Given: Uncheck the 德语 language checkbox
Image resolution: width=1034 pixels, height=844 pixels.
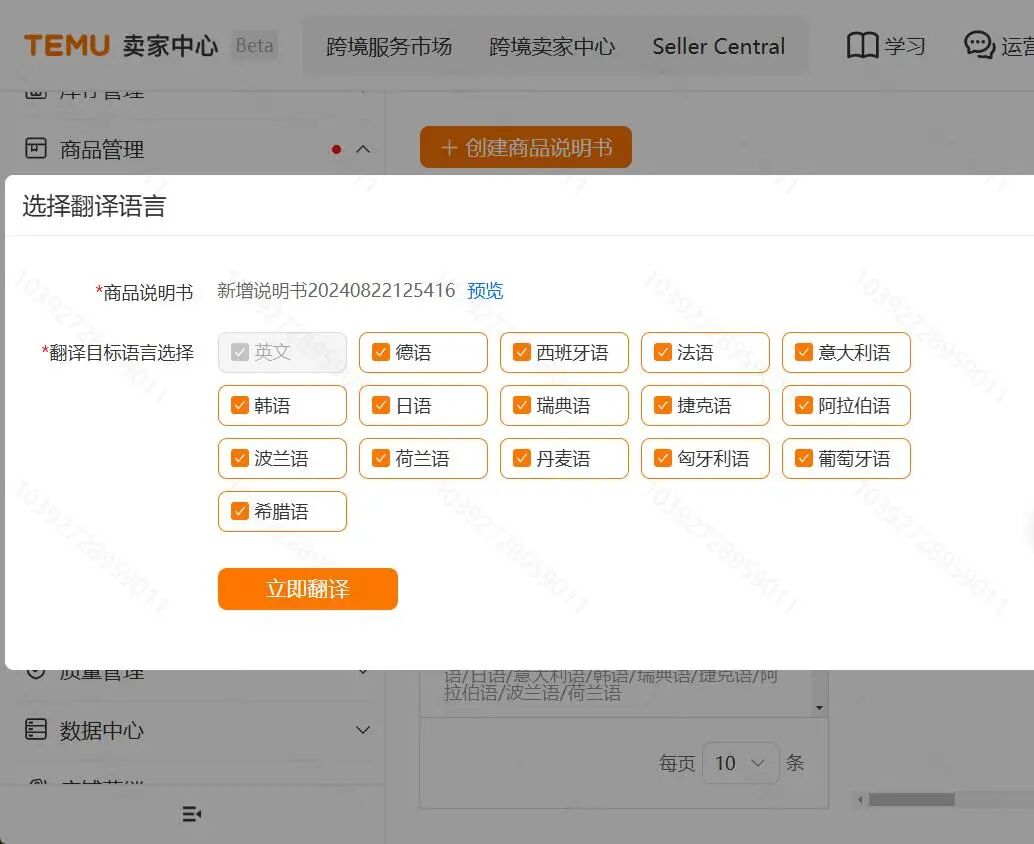Looking at the screenshot, I should (x=380, y=352).
